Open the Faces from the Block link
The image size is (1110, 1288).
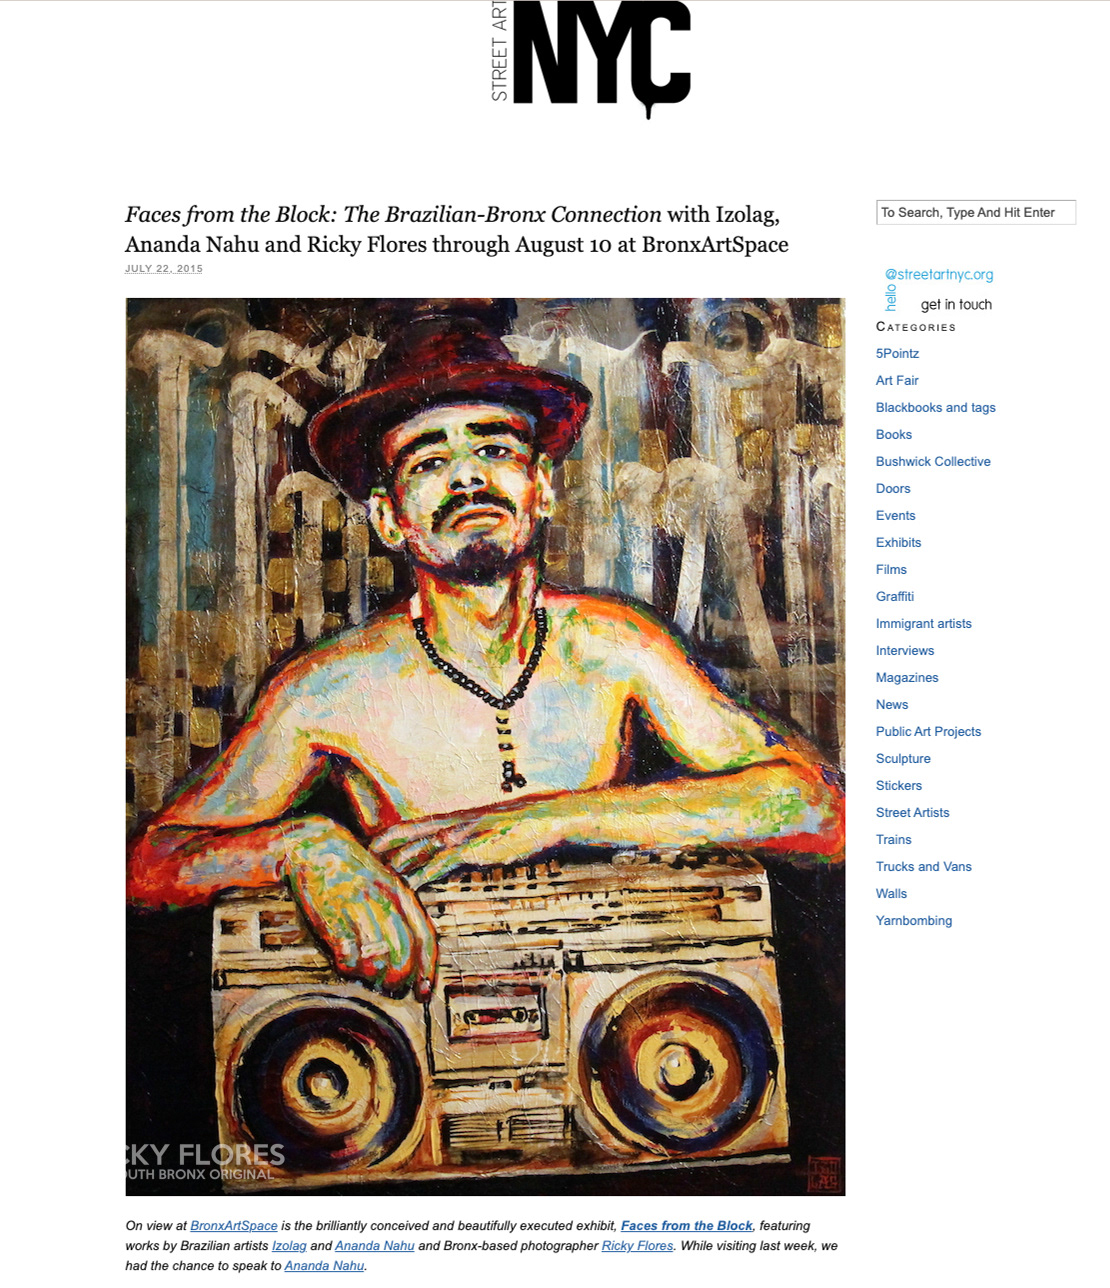[687, 1225]
